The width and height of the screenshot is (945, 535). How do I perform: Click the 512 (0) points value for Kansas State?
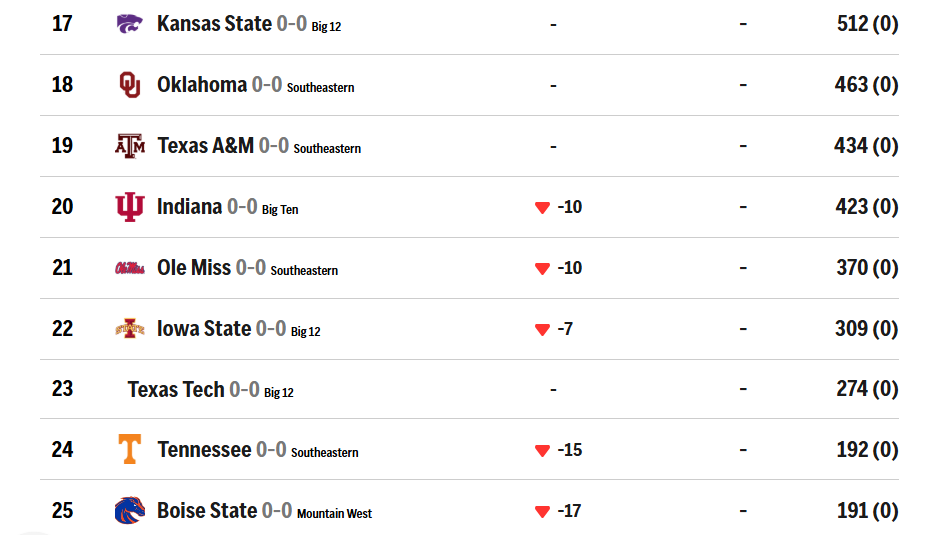point(867,23)
